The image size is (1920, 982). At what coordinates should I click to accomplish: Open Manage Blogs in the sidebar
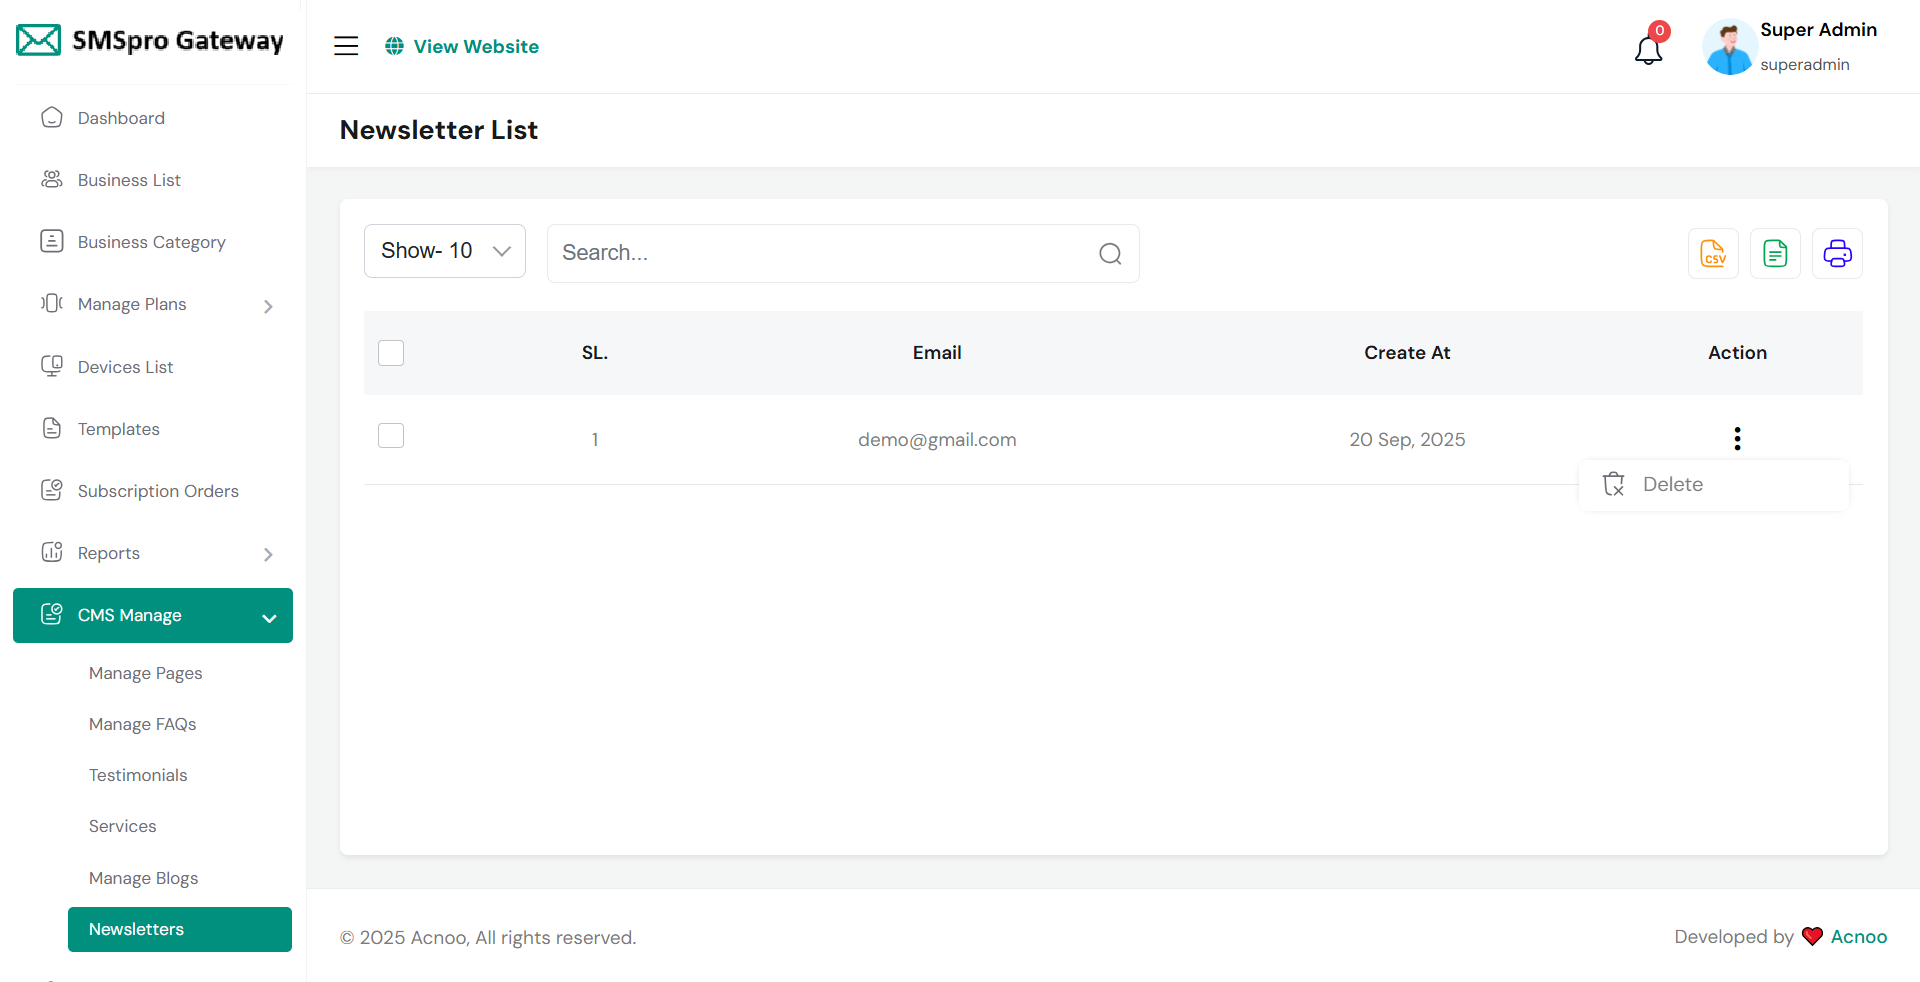(x=143, y=878)
